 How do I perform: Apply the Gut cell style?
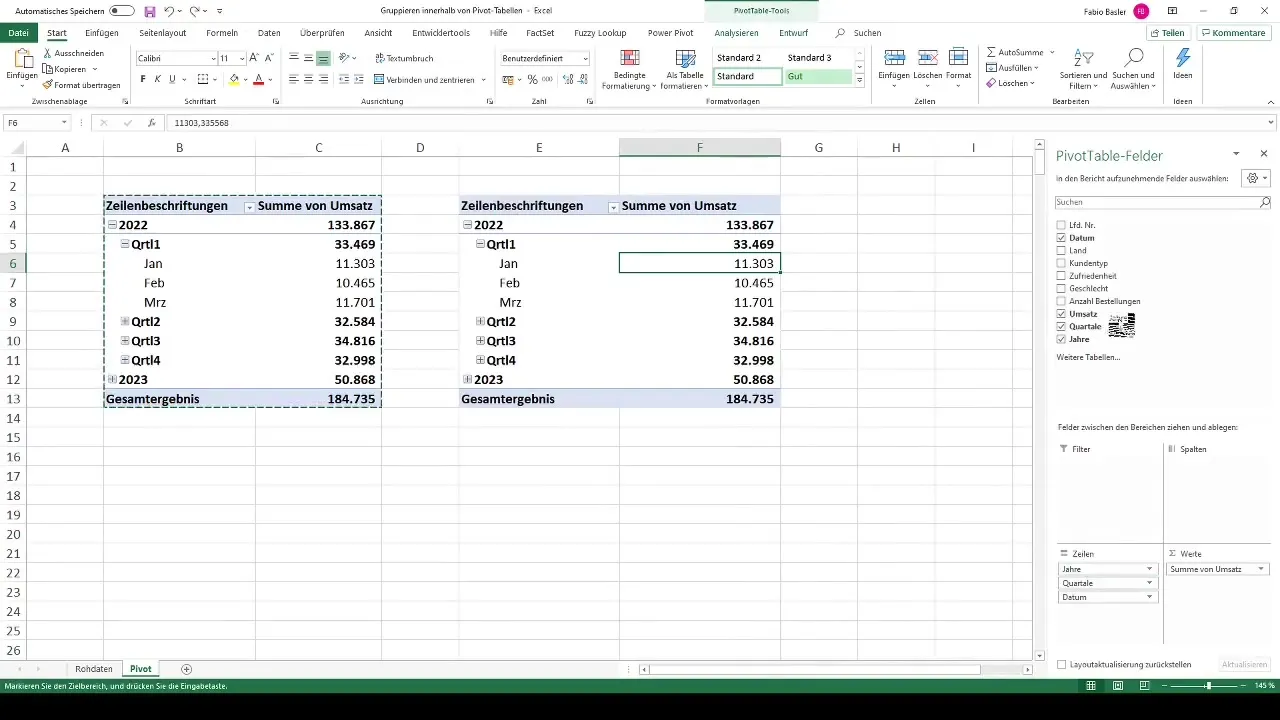(x=818, y=76)
